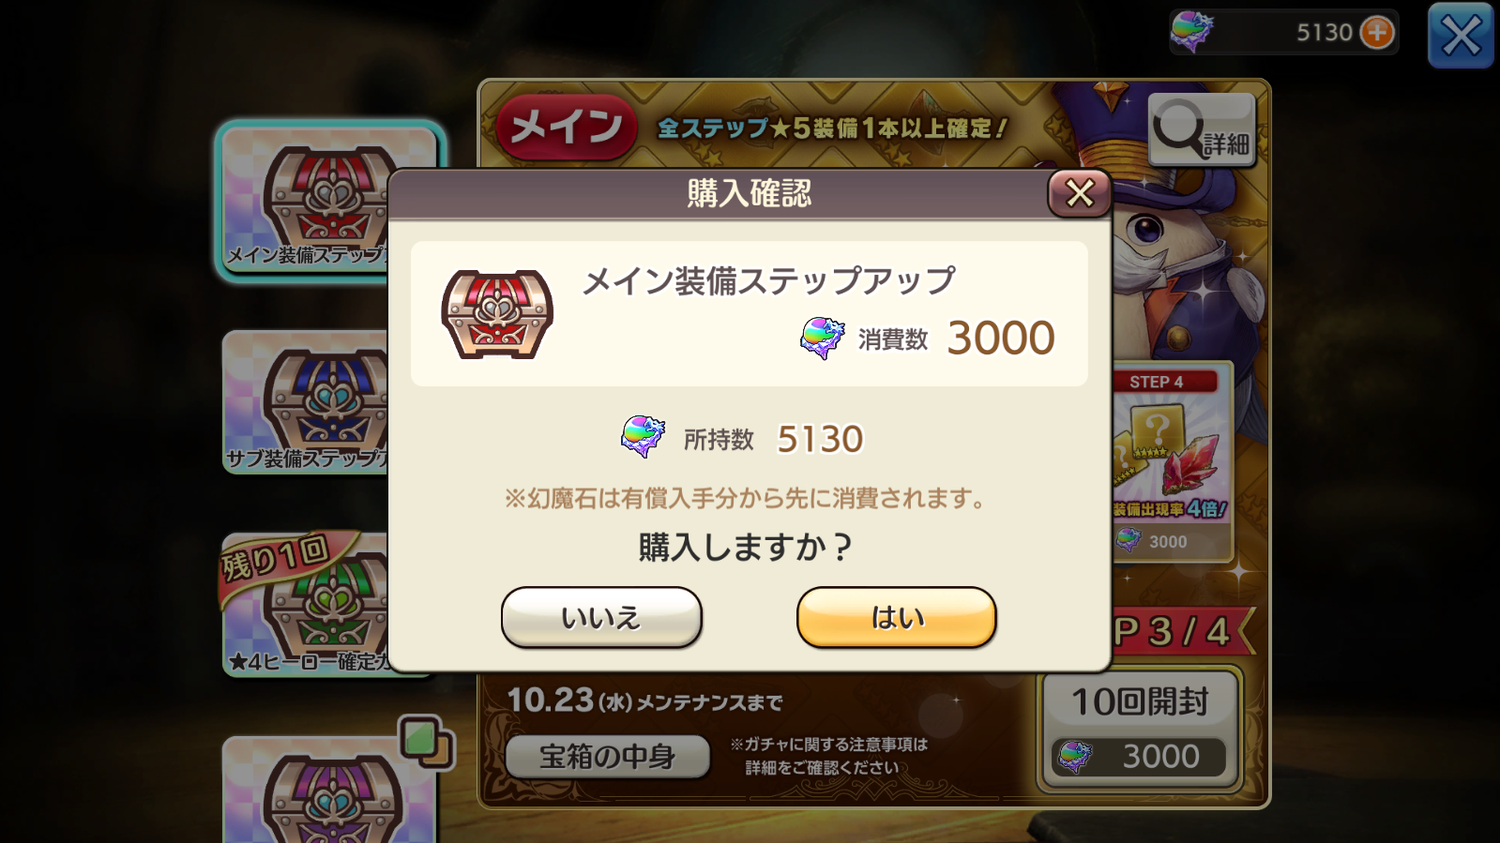1500x843 pixels.
Task: Click the STEP 4 reward card
Action: 1172,463
